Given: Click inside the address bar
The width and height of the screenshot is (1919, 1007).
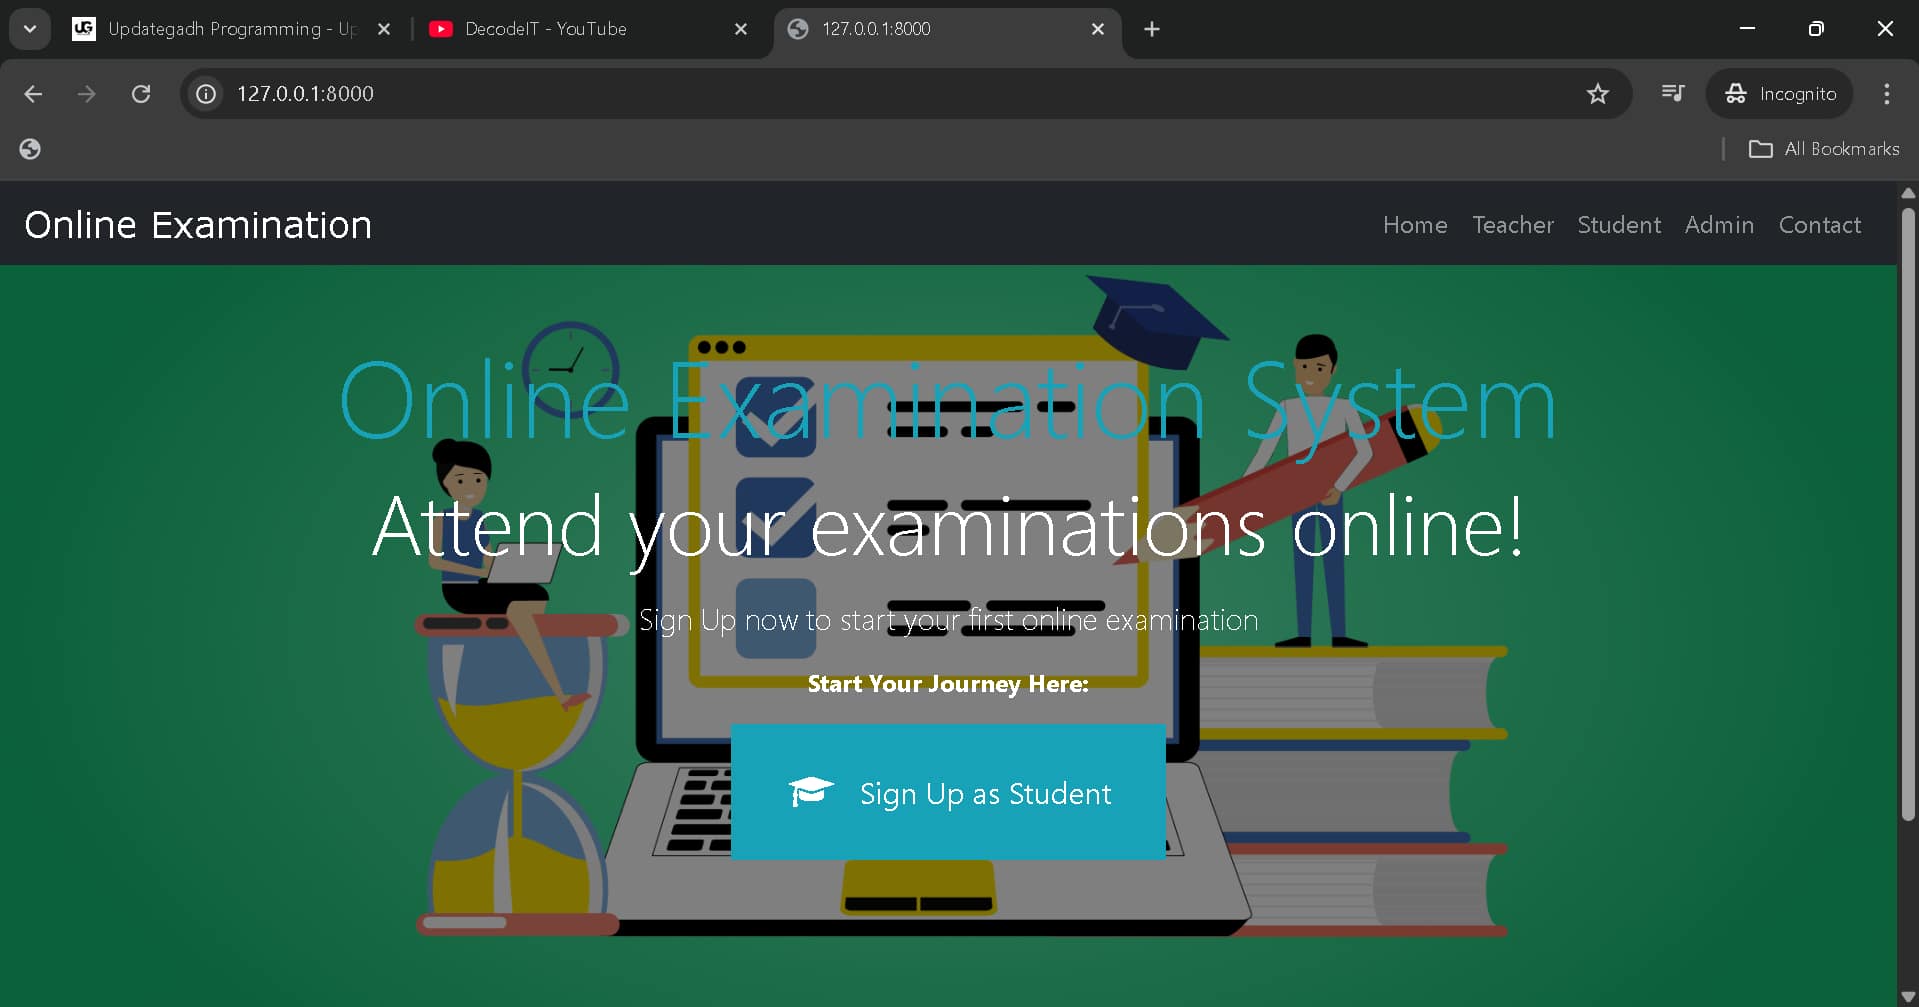Looking at the screenshot, I should click(x=700, y=93).
